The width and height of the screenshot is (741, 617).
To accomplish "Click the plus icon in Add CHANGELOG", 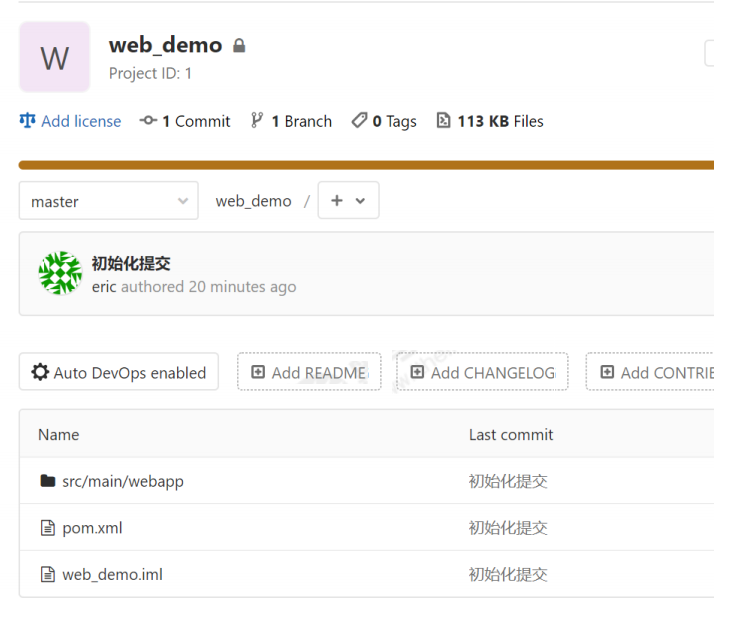I will coord(417,372).
